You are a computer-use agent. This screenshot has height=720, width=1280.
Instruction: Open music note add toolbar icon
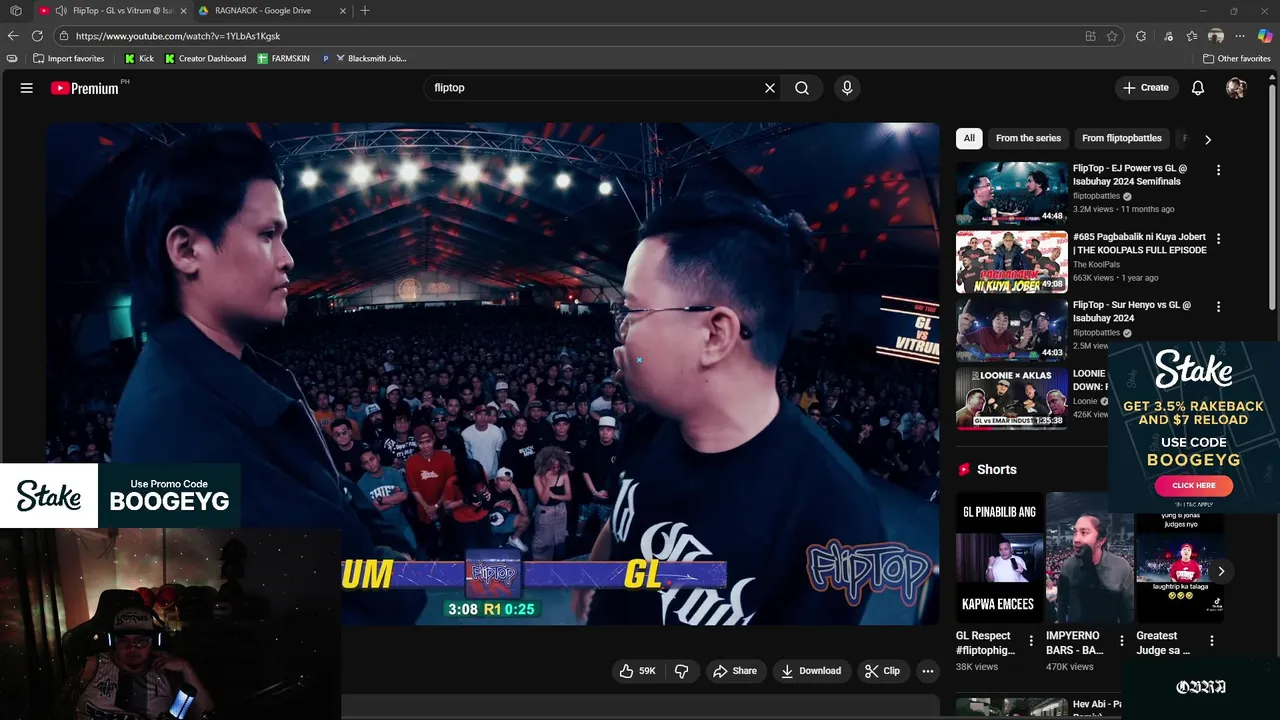1168,36
